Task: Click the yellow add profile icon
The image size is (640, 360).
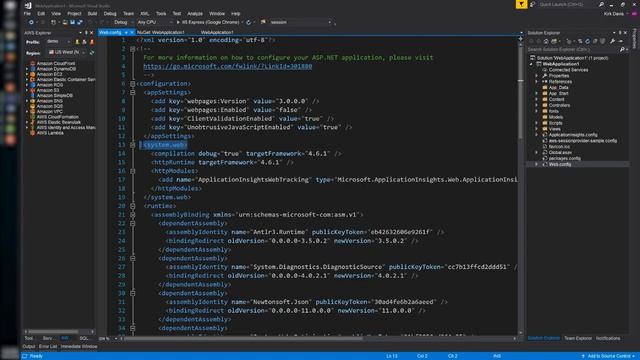Action: (77, 42)
